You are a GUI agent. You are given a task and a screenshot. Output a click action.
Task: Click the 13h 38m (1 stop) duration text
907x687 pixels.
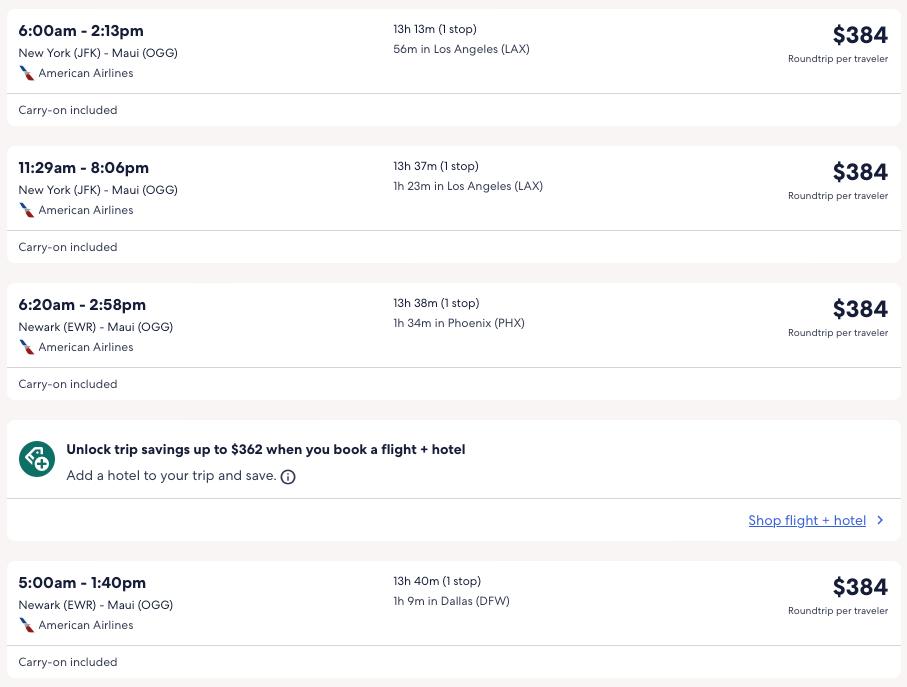point(436,303)
